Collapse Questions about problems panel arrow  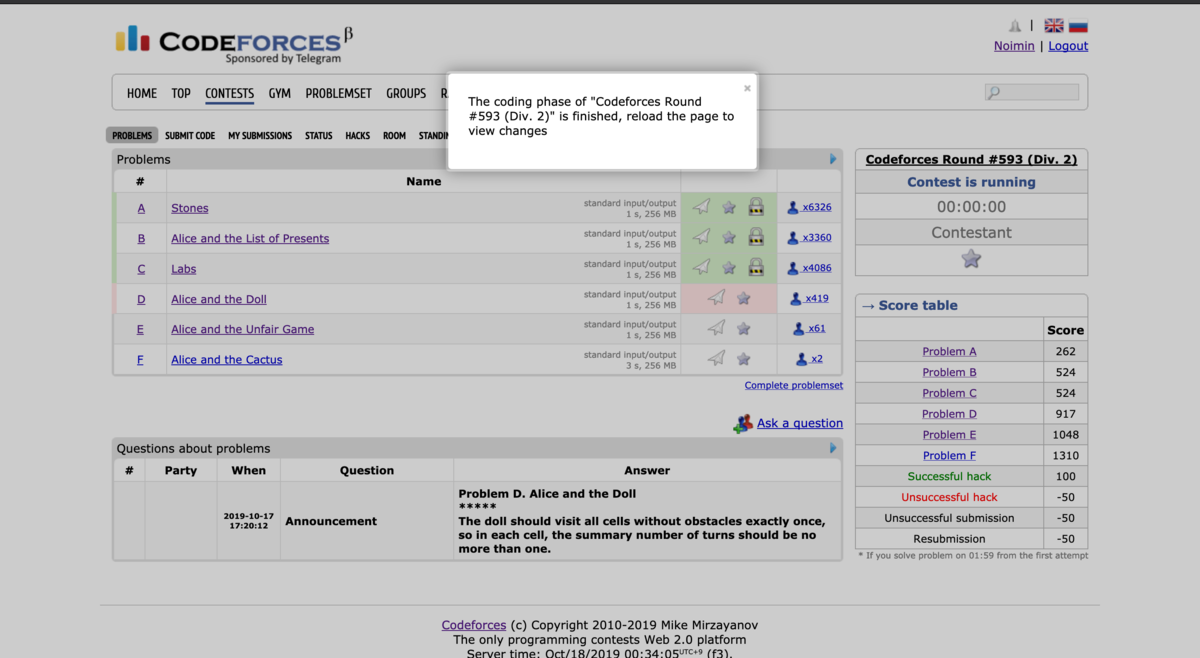point(833,448)
